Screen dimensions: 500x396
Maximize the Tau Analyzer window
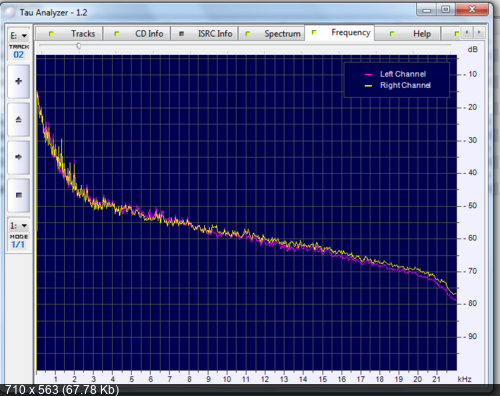tap(446, 10)
